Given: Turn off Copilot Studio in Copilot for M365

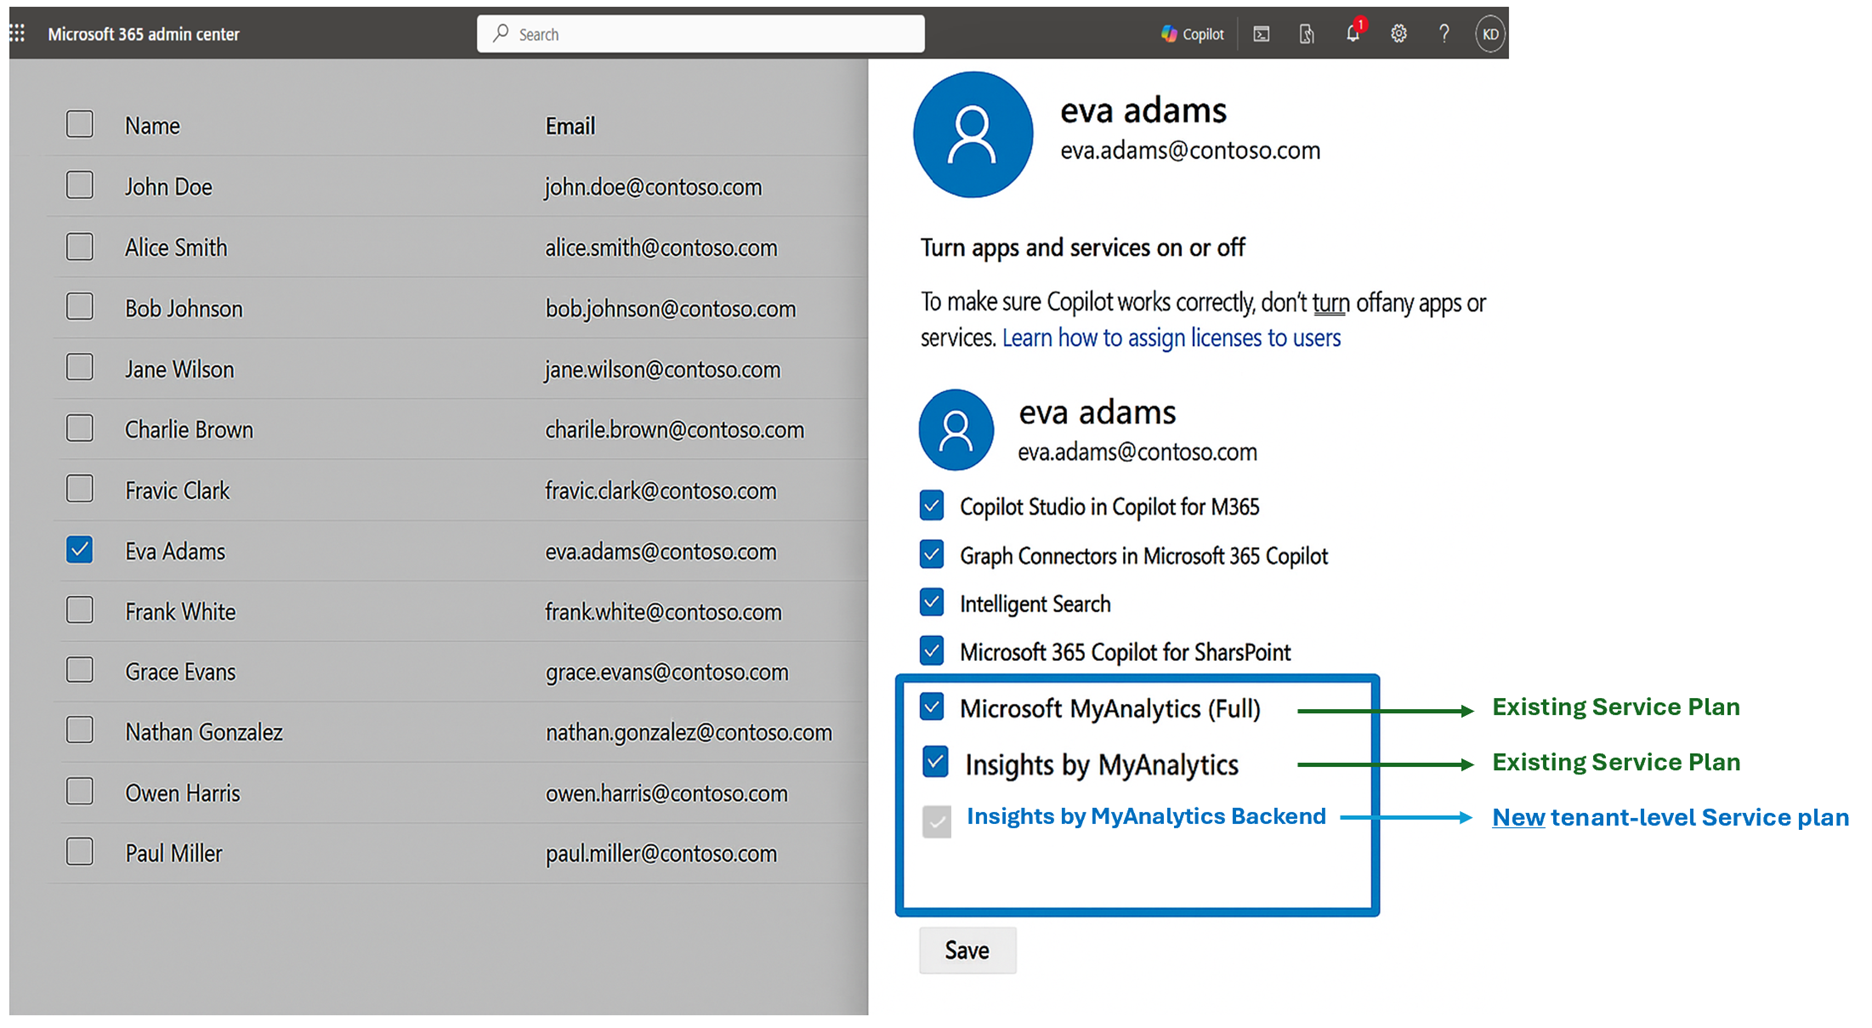Looking at the screenshot, I should point(932,505).
